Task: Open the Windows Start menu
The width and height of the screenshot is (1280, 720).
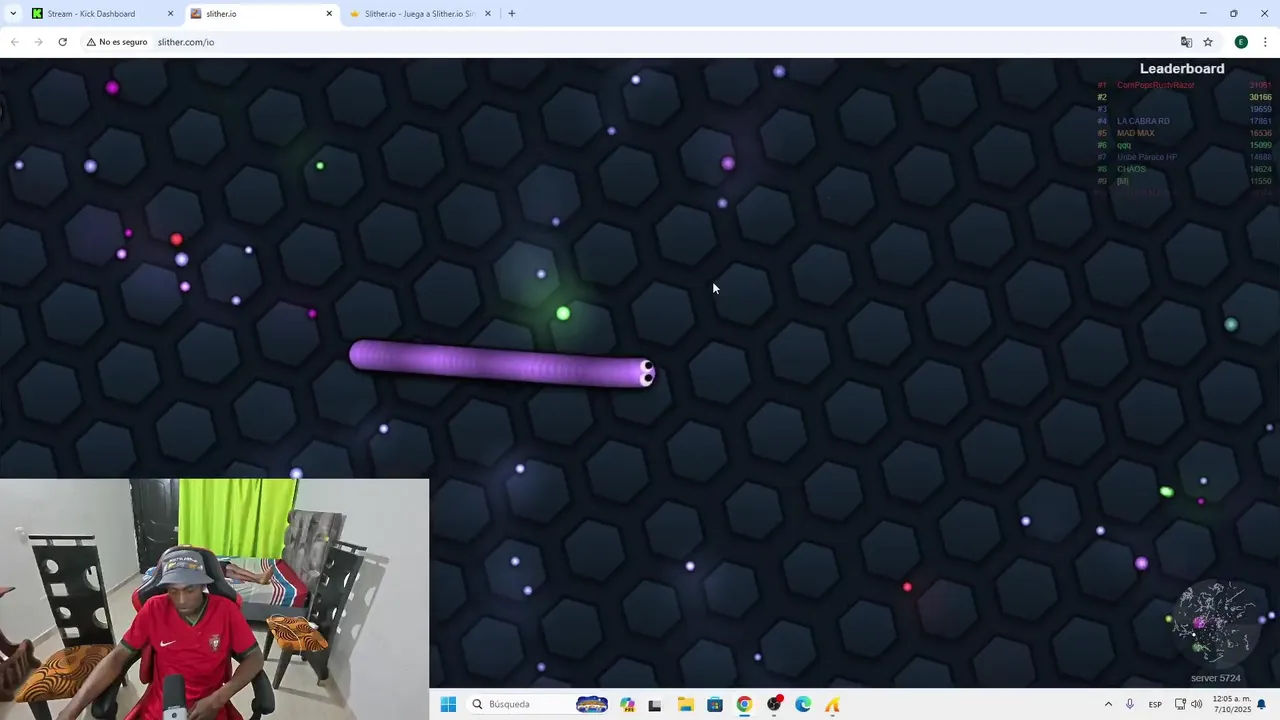Action: coord(448,704)
